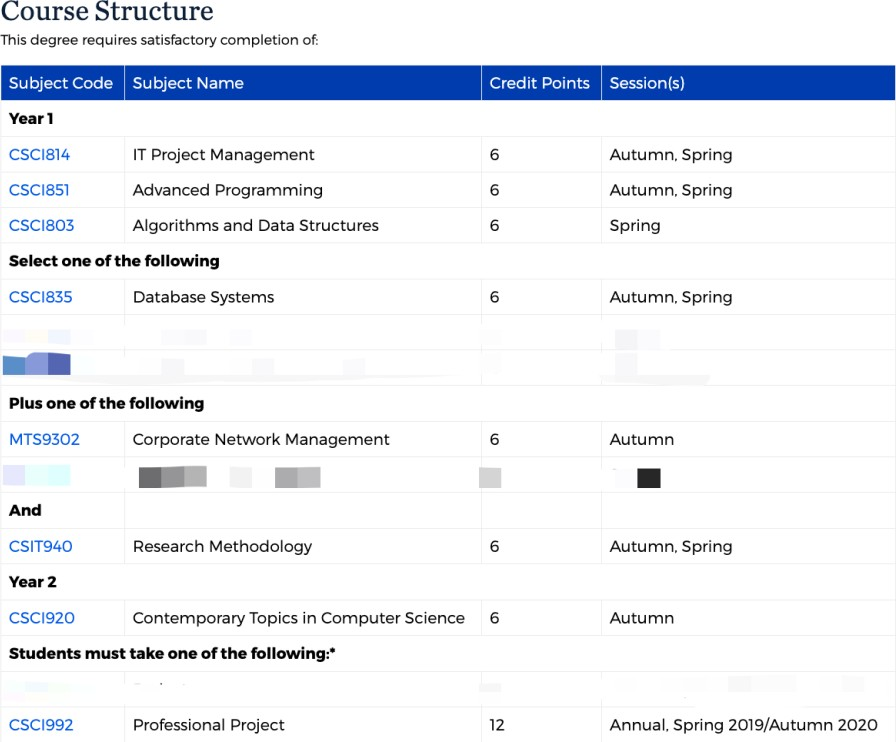Click the Year 1 section row
This screenshot has width=896, height=742.
click(x=448, y=118)
